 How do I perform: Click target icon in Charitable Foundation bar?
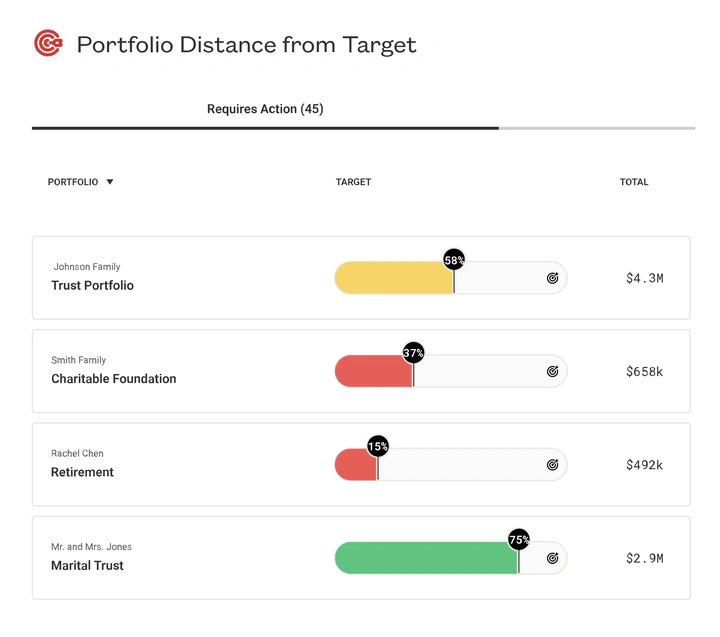(552, 371)
